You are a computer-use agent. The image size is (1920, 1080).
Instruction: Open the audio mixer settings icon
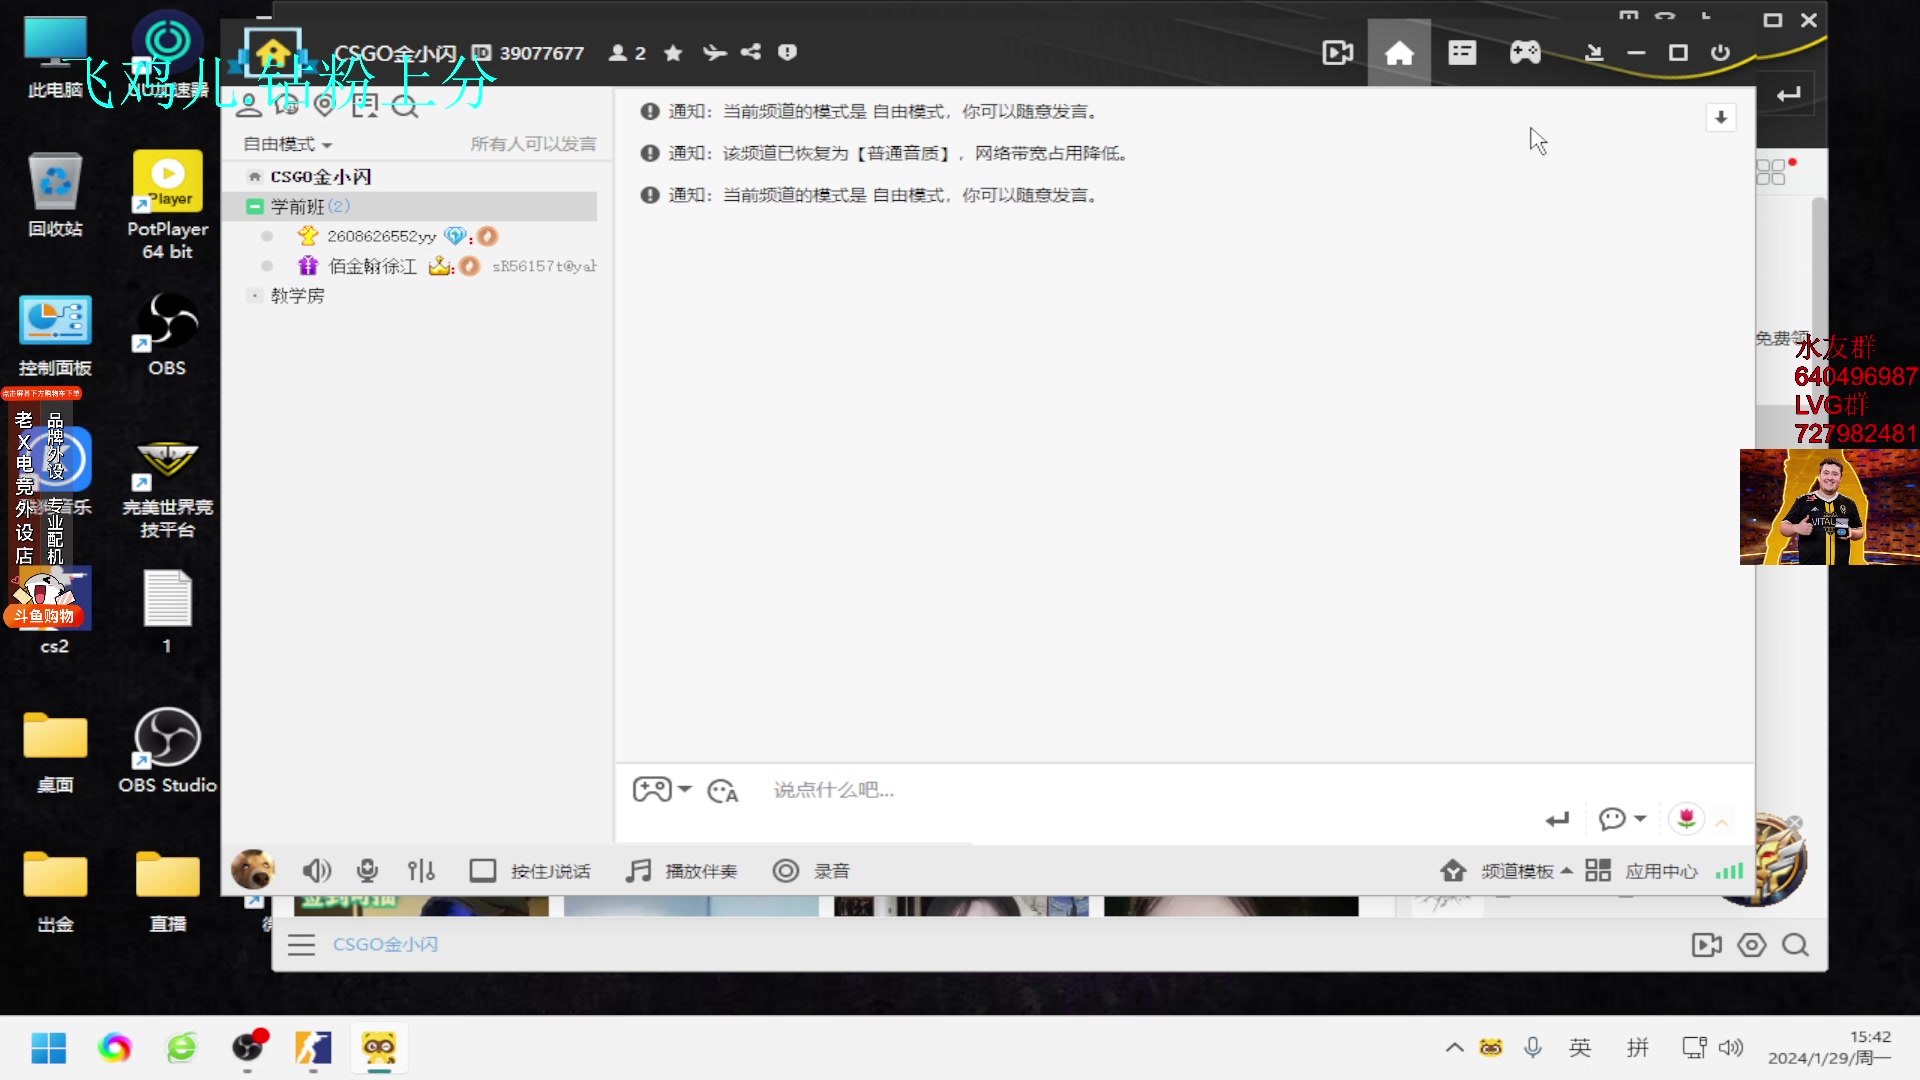[421, 871]
